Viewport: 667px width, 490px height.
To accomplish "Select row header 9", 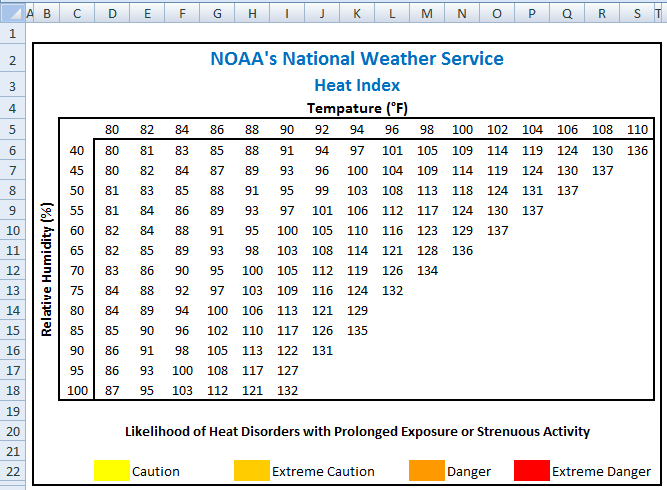I will click(x=12, y=211).
